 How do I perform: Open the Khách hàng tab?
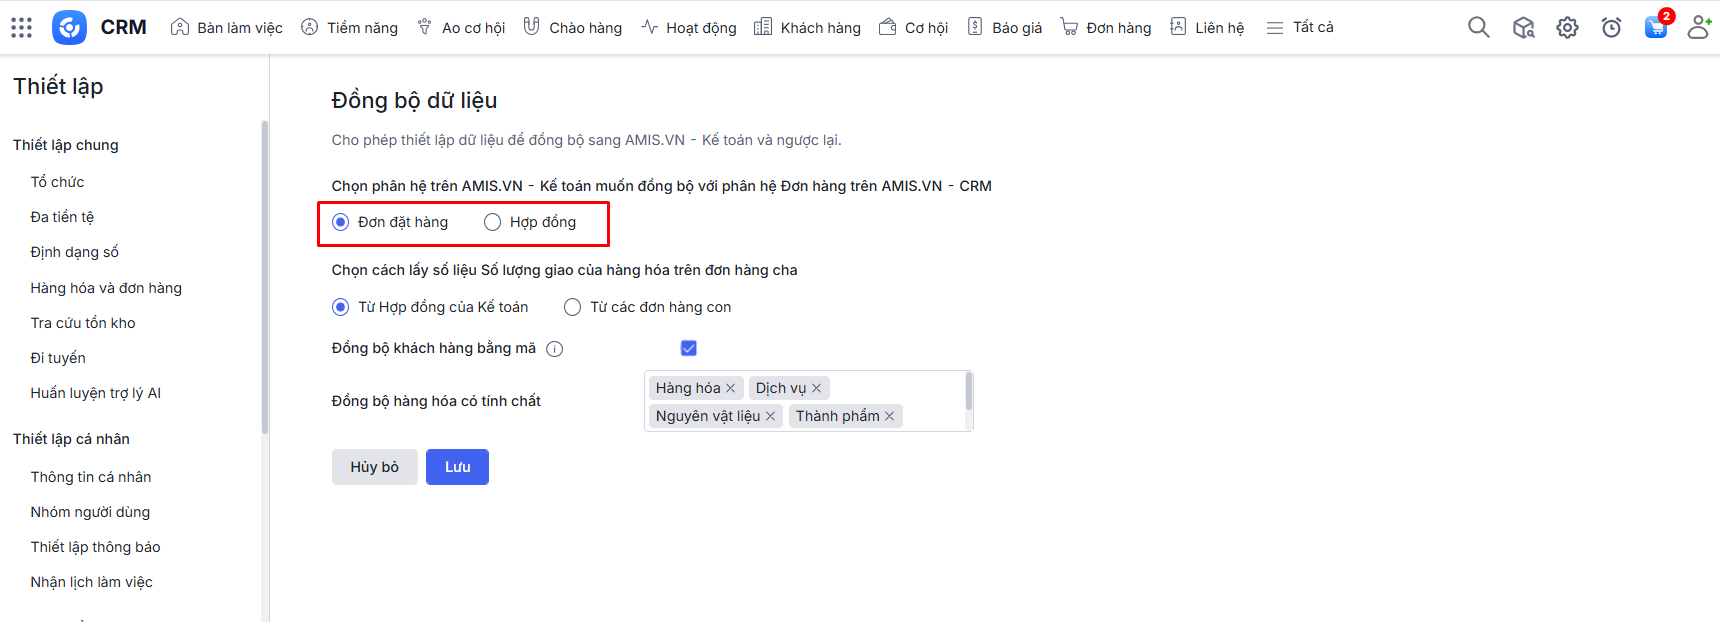807,27
